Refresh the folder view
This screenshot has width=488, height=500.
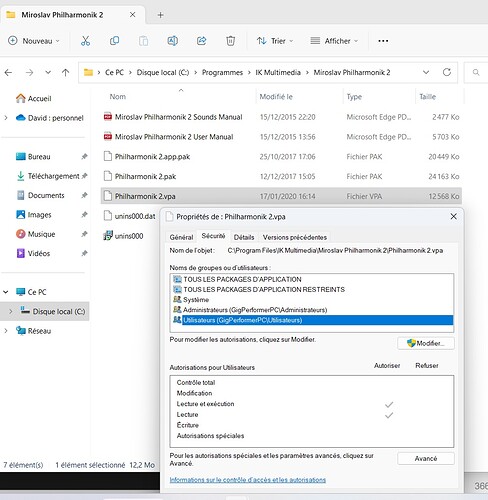tap(447, 72)
